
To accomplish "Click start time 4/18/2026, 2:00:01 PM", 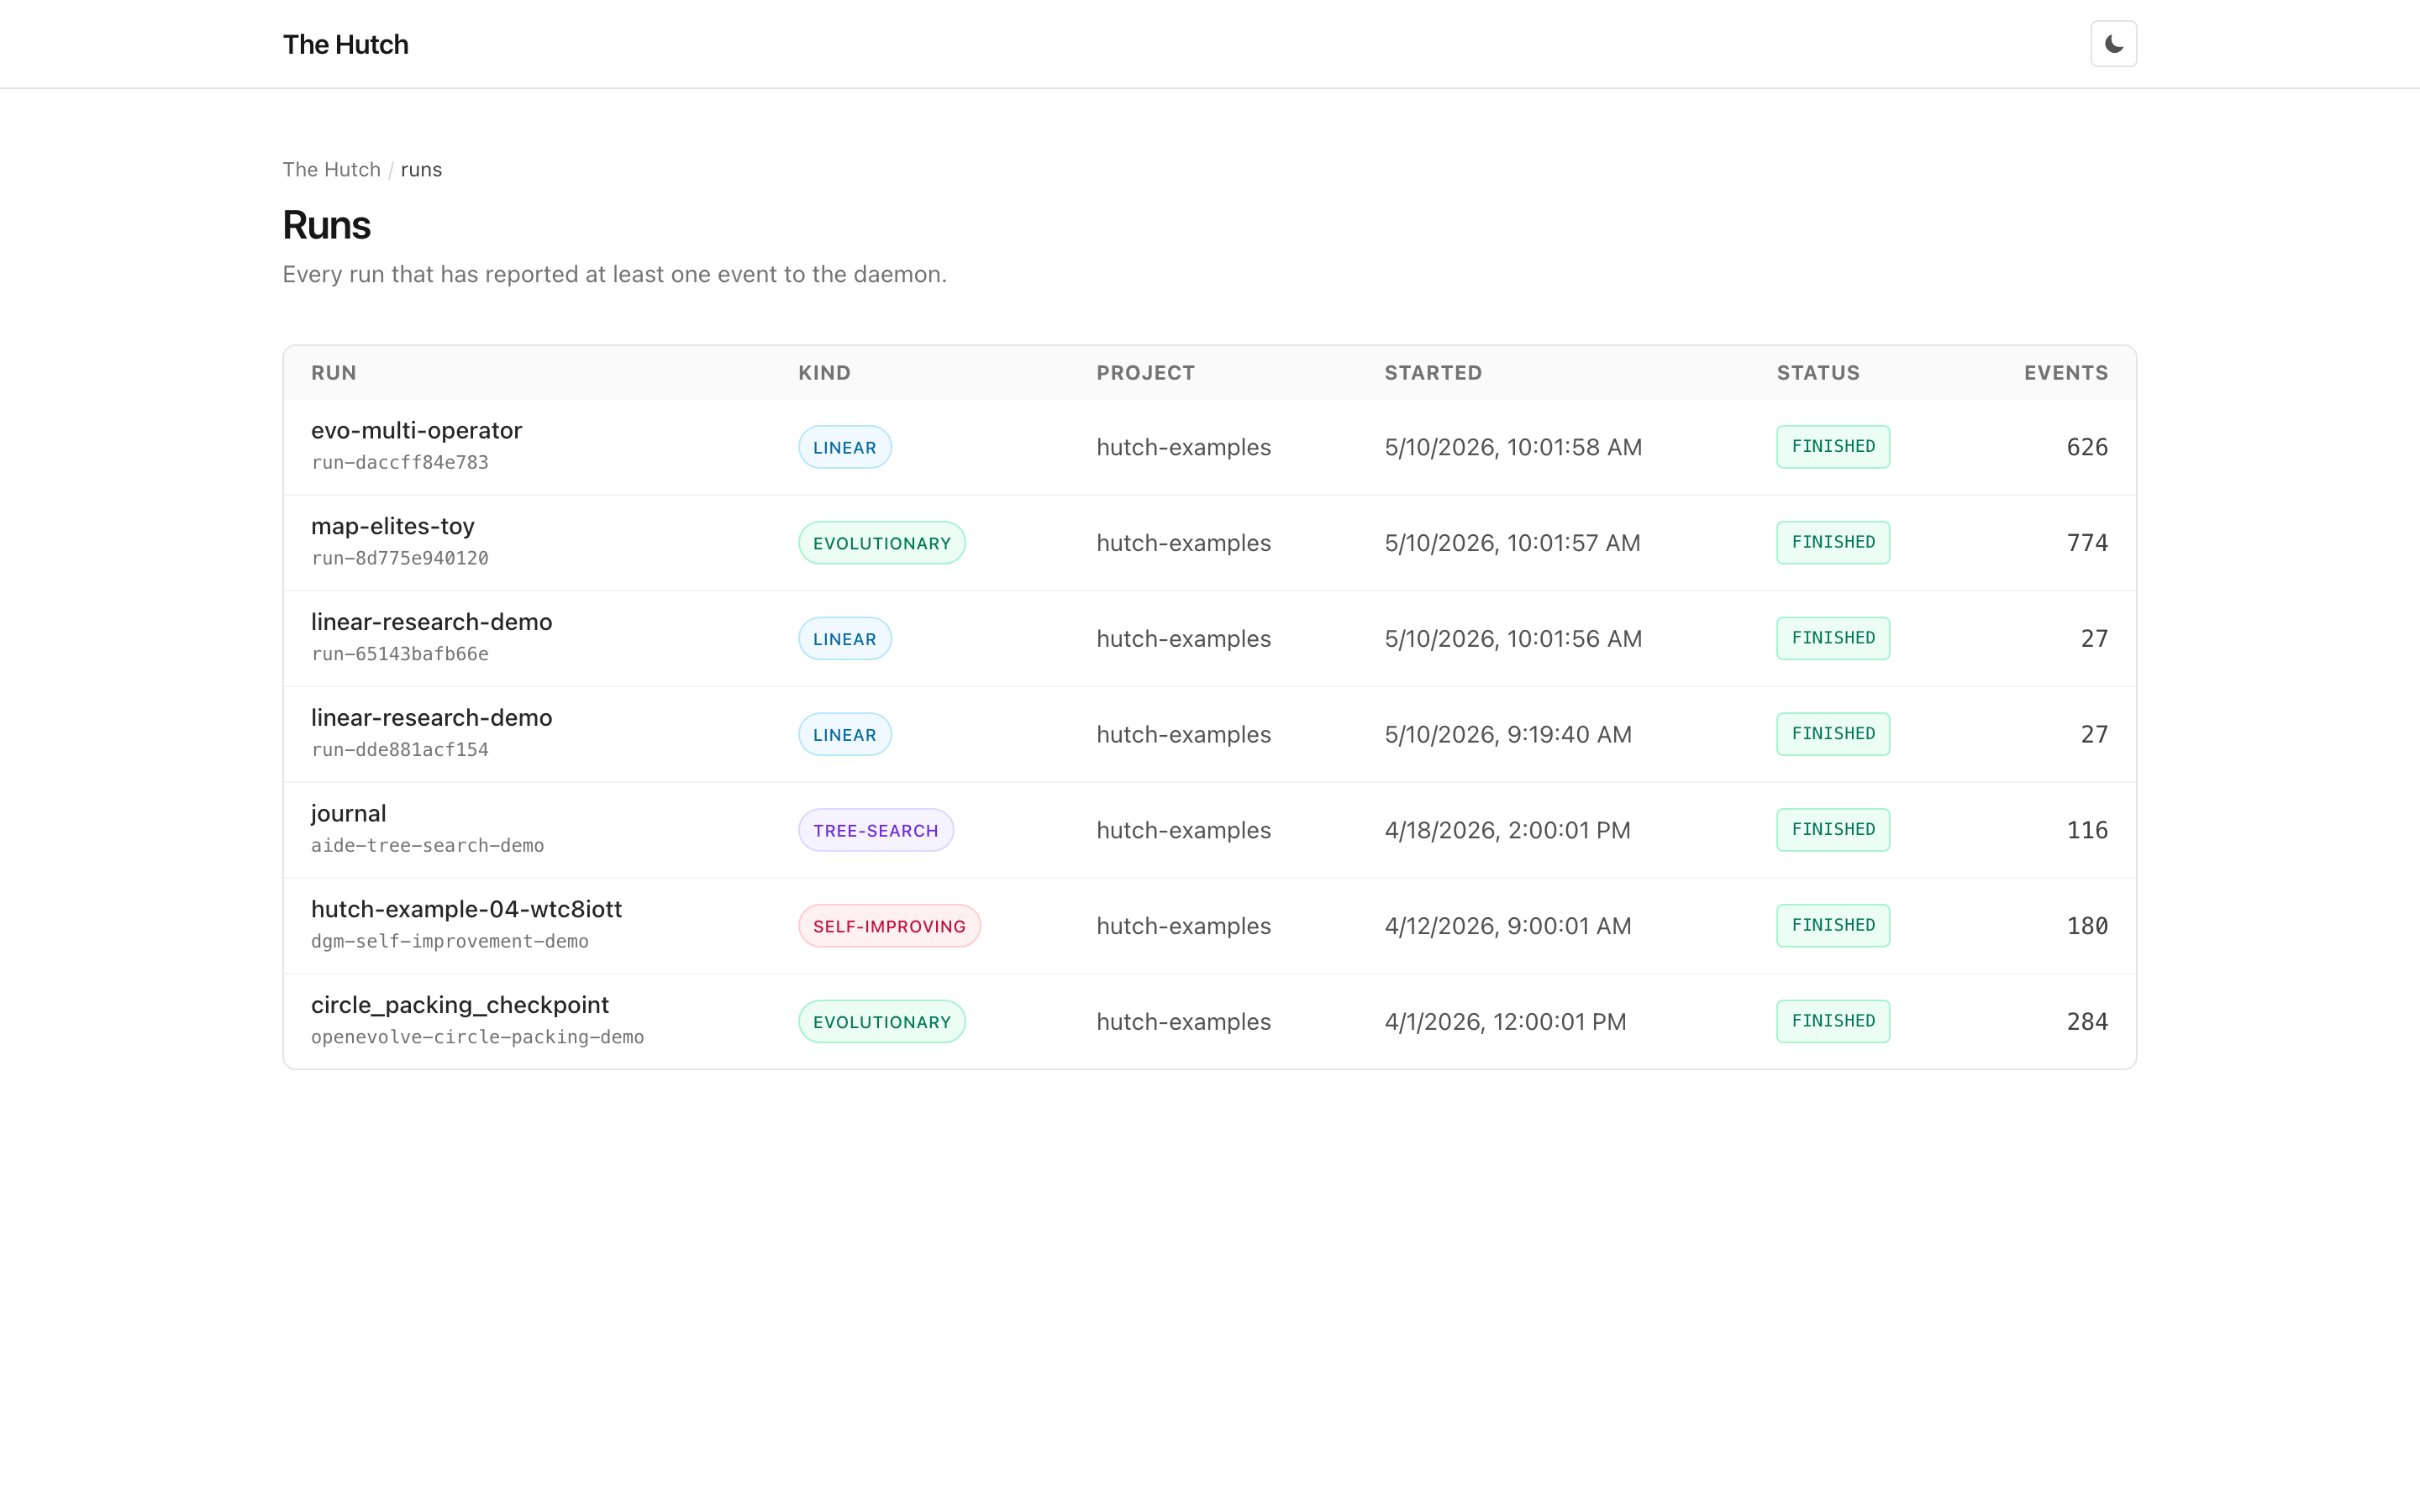I will [1507, 830].
